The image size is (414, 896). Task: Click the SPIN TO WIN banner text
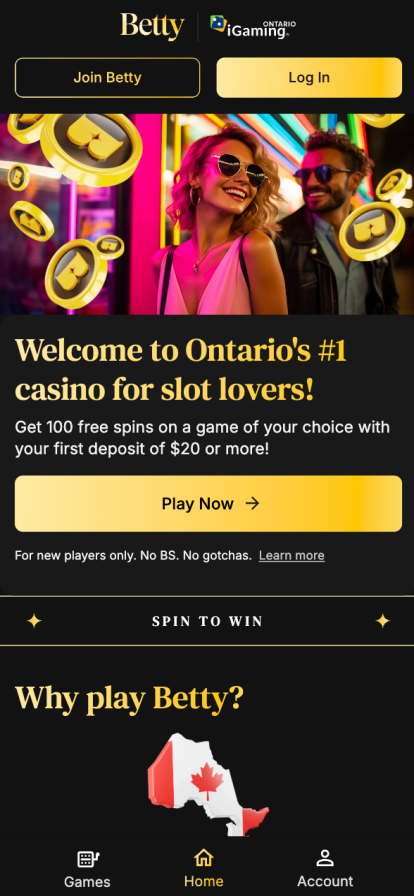click(x=208, y=622)
